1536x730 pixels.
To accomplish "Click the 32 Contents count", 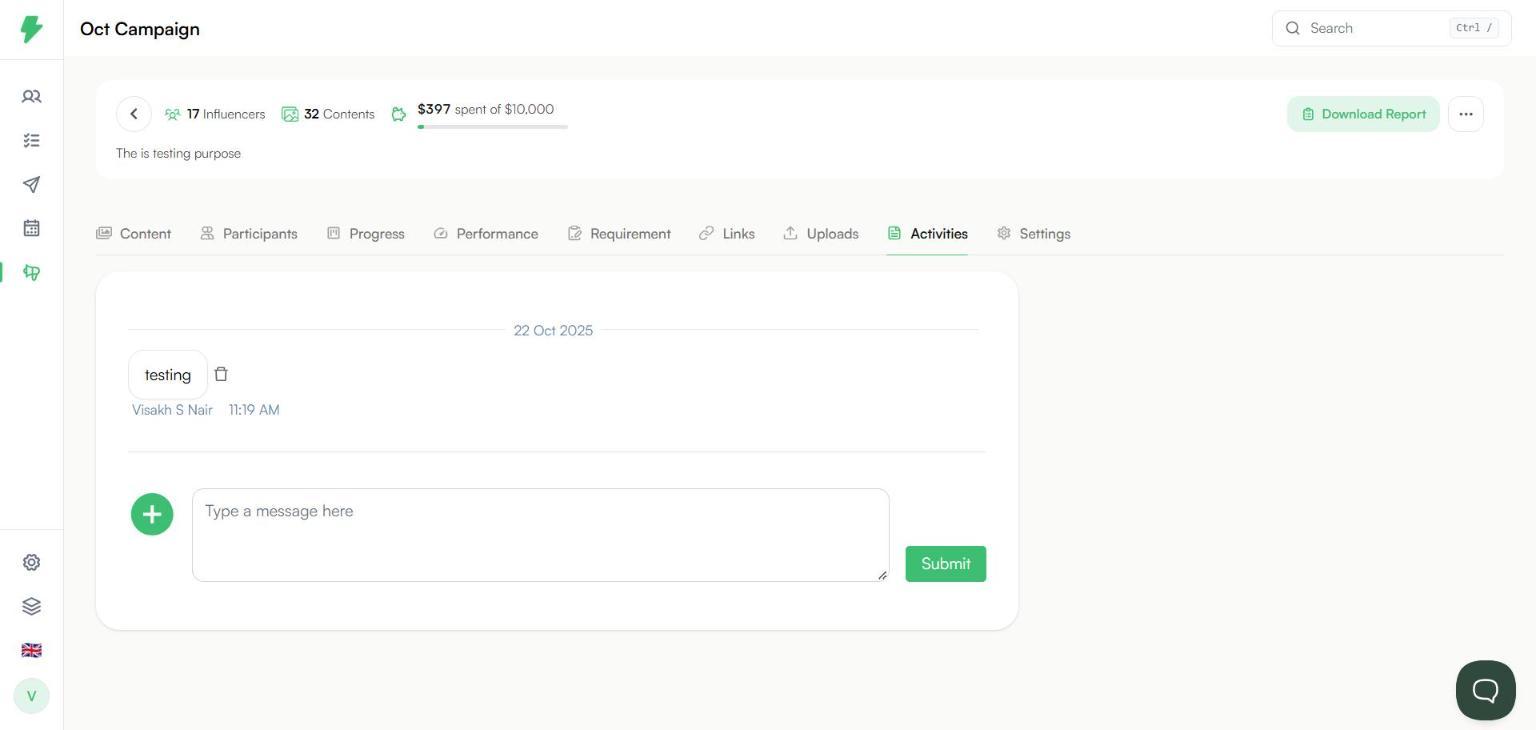I will [328, 114].
